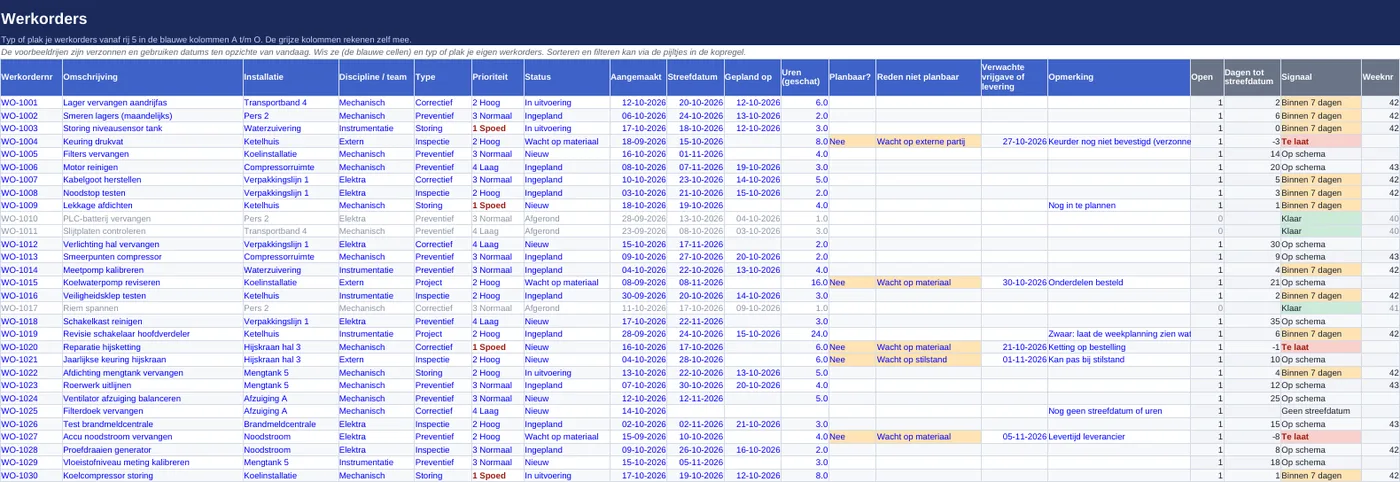Select work order cell WO-1001
This screenshot has height=482, width=1400.
coord(30,103)
